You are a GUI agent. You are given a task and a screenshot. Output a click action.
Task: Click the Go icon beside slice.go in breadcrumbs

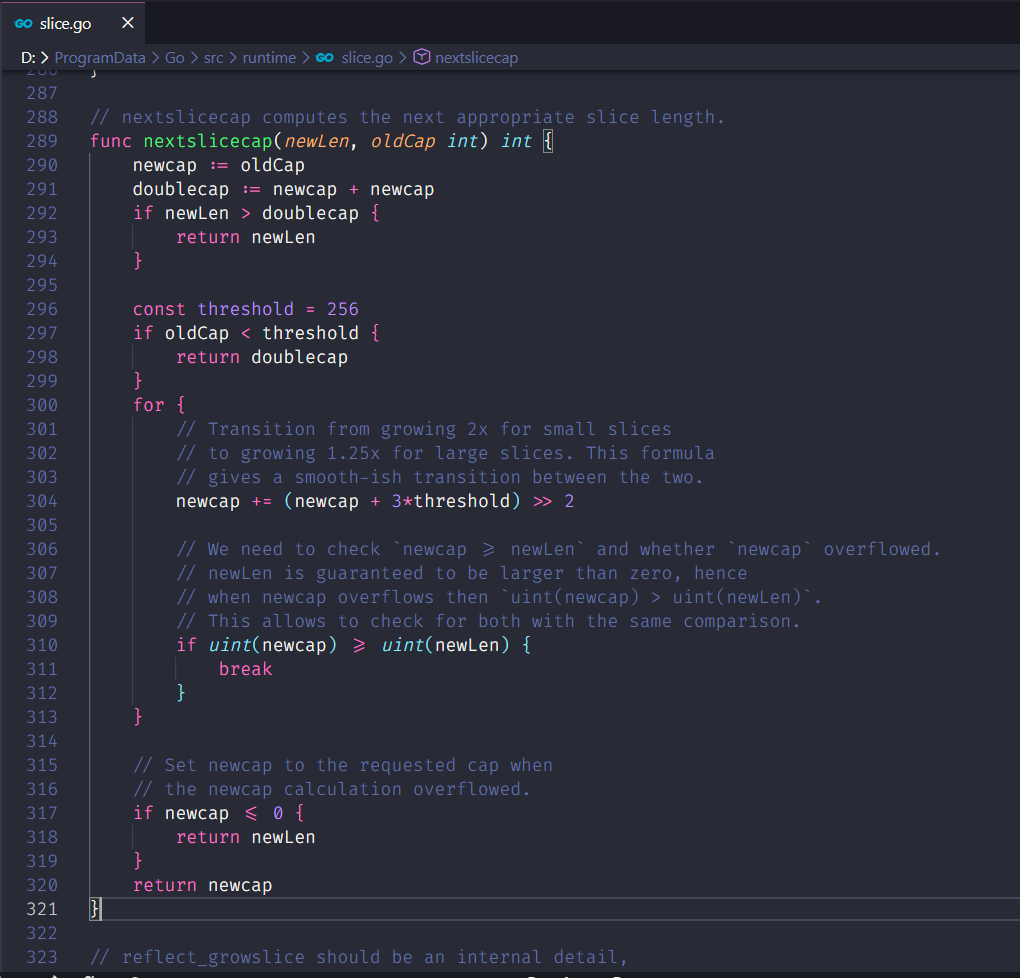(324, 58)
